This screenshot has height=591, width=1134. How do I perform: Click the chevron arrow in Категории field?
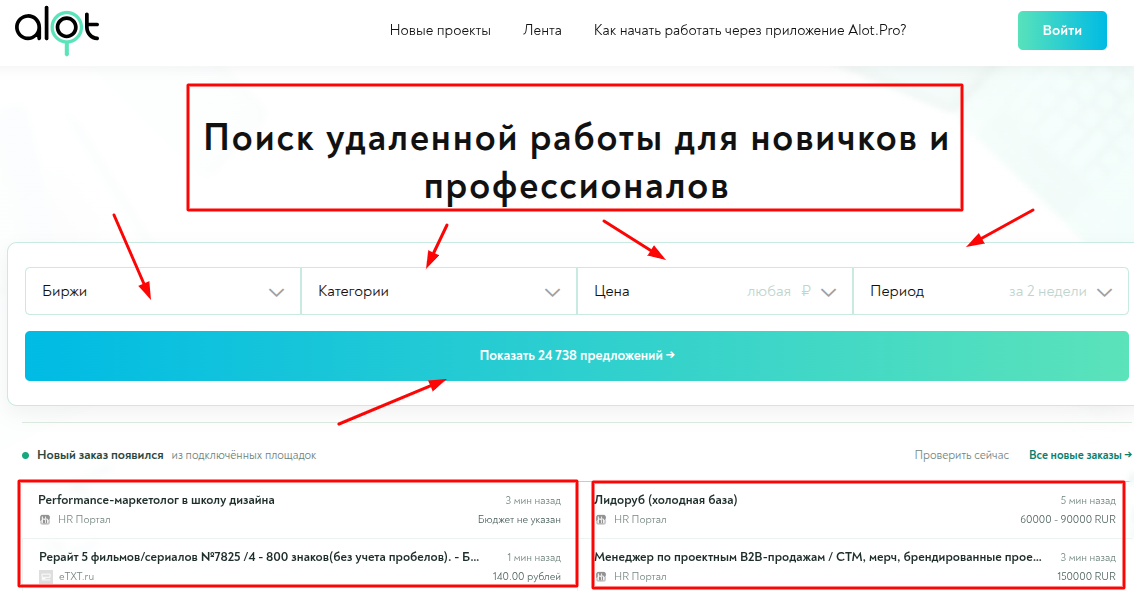553,292
